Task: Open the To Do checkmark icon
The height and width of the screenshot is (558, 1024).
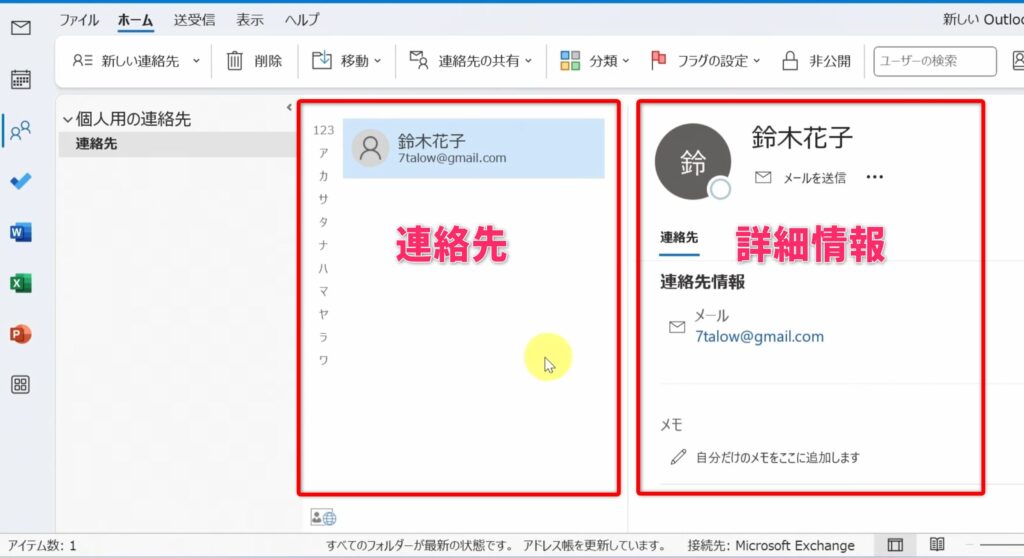Action: click(x=20, y=181)
